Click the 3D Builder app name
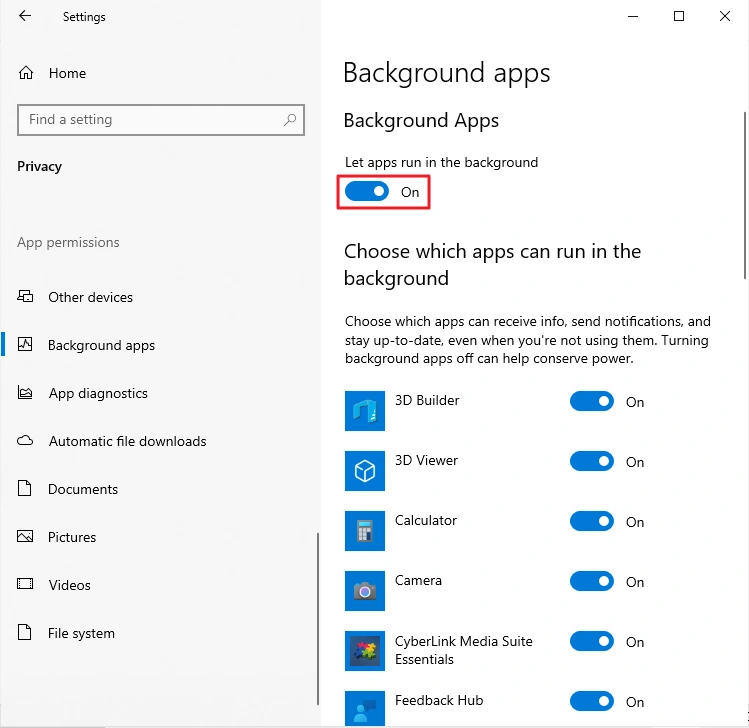 pos(427,400)
